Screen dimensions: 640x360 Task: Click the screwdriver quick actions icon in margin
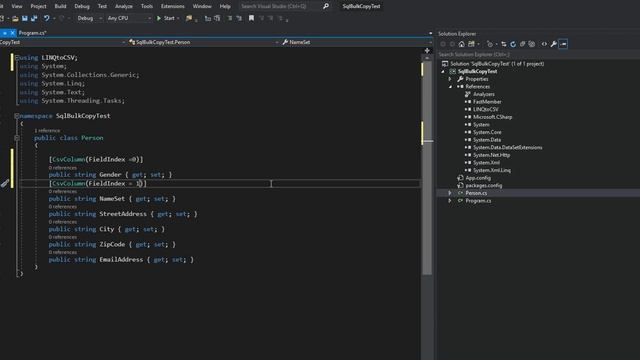pos(5,184)
